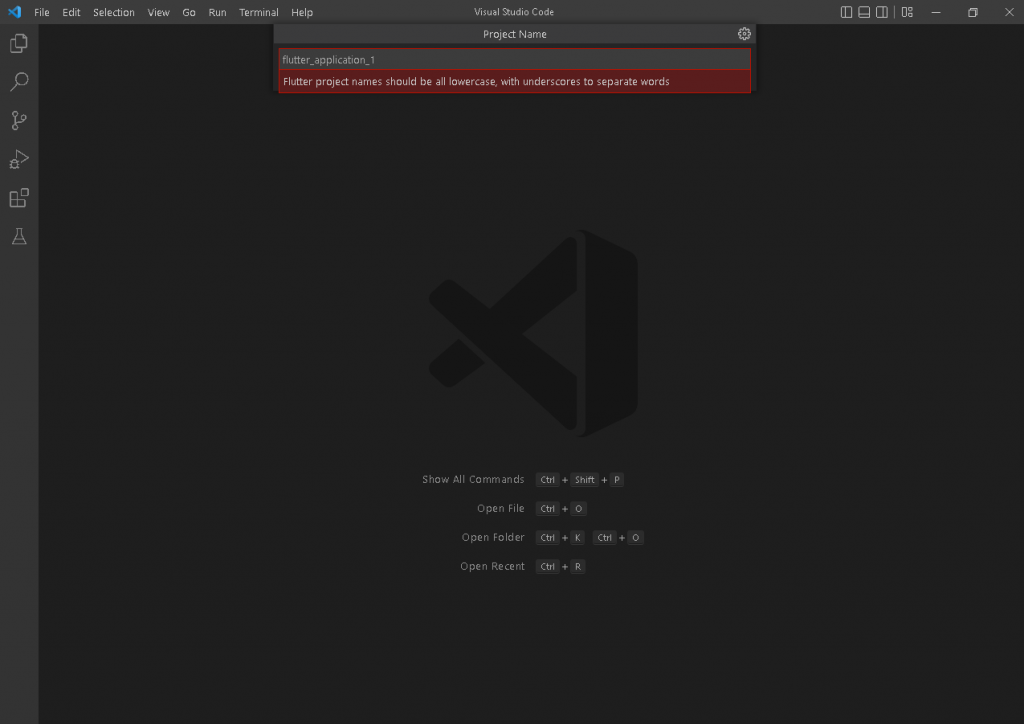Viewport: 1024px width, 724px height.
Task: Open the File menu
Action: [41, 12]
